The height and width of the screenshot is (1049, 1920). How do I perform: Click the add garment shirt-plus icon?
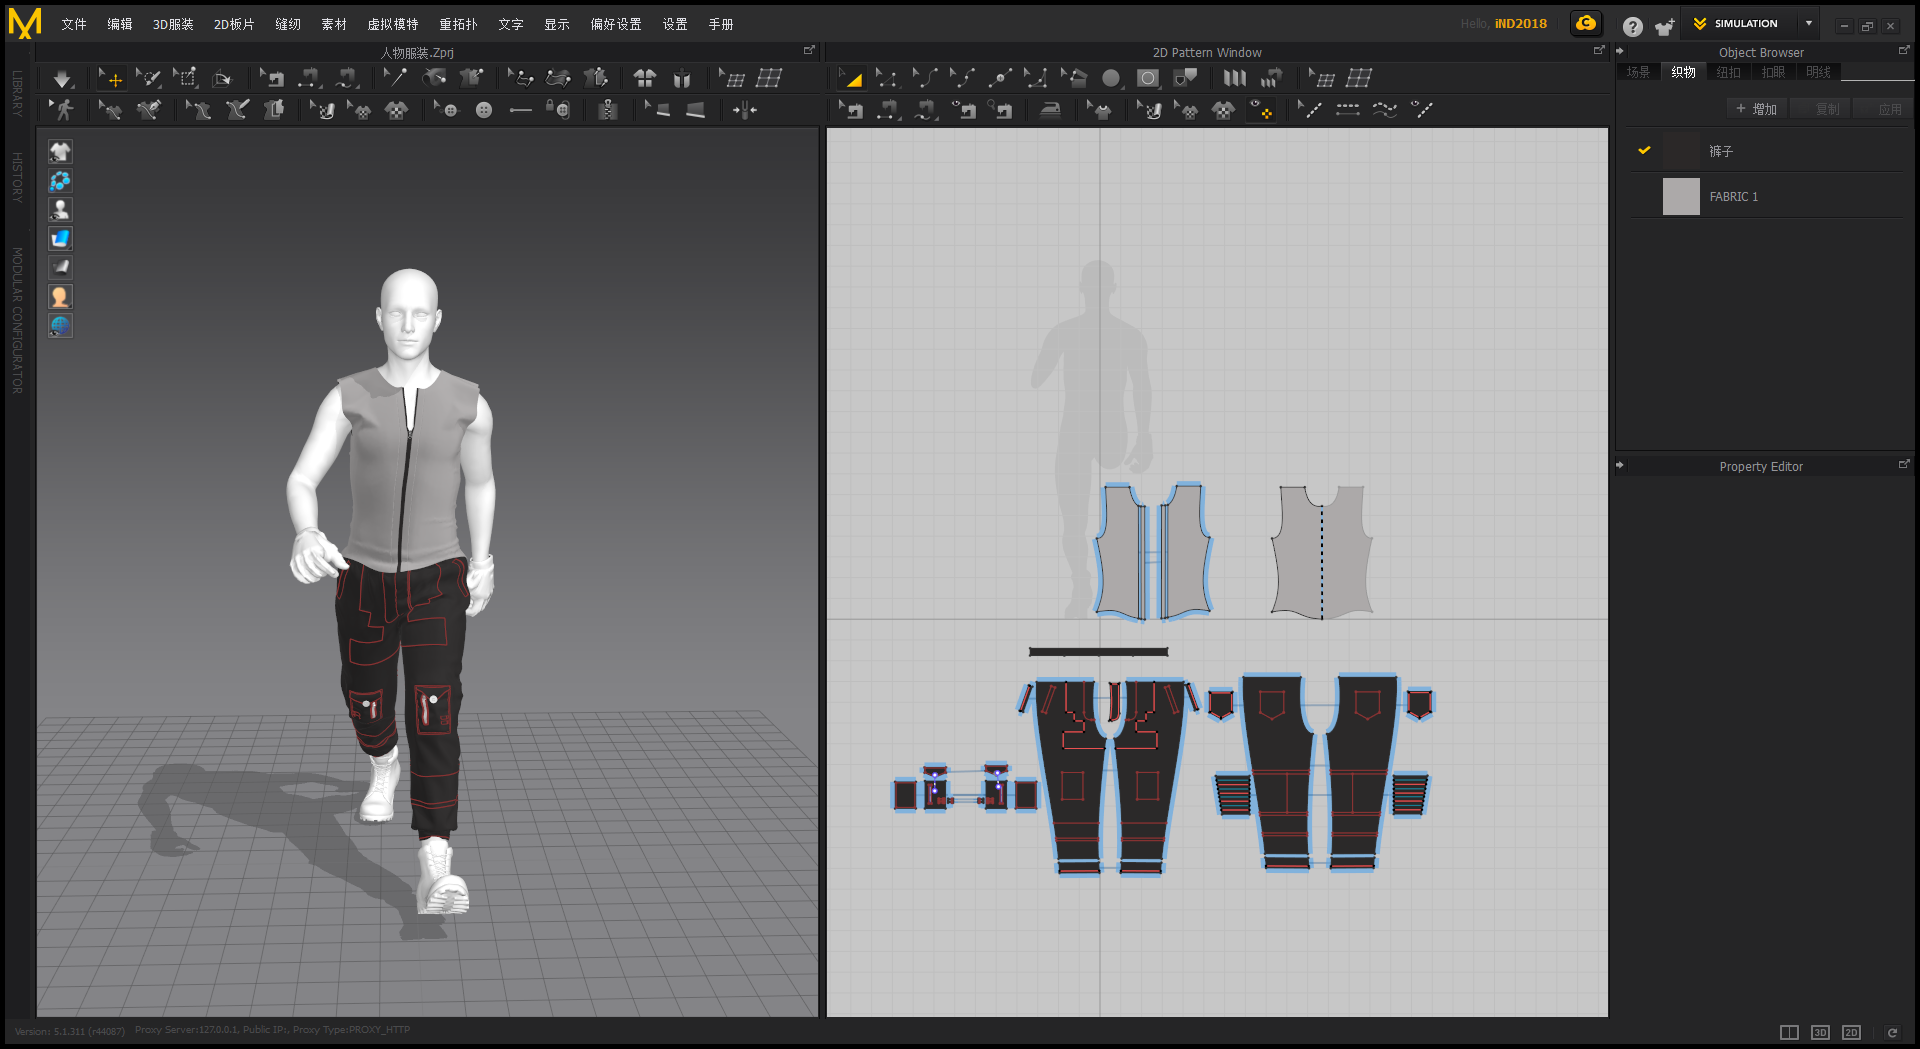point(1664,27)
